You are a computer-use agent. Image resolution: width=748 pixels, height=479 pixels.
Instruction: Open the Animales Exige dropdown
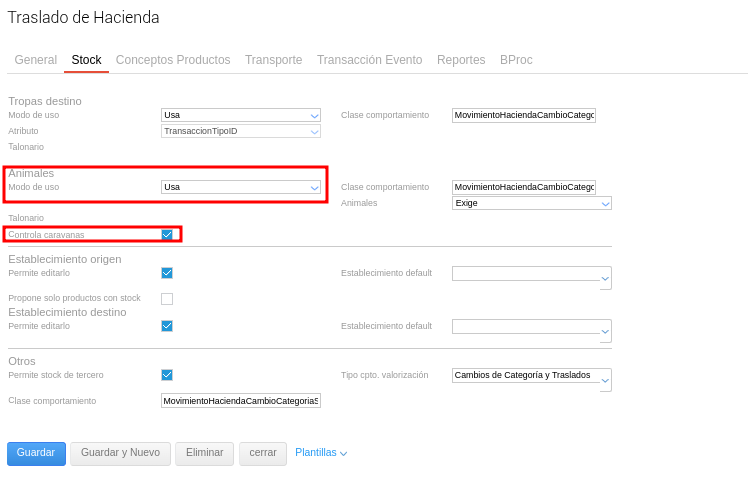pyautogui.click(x=531, y=203)
